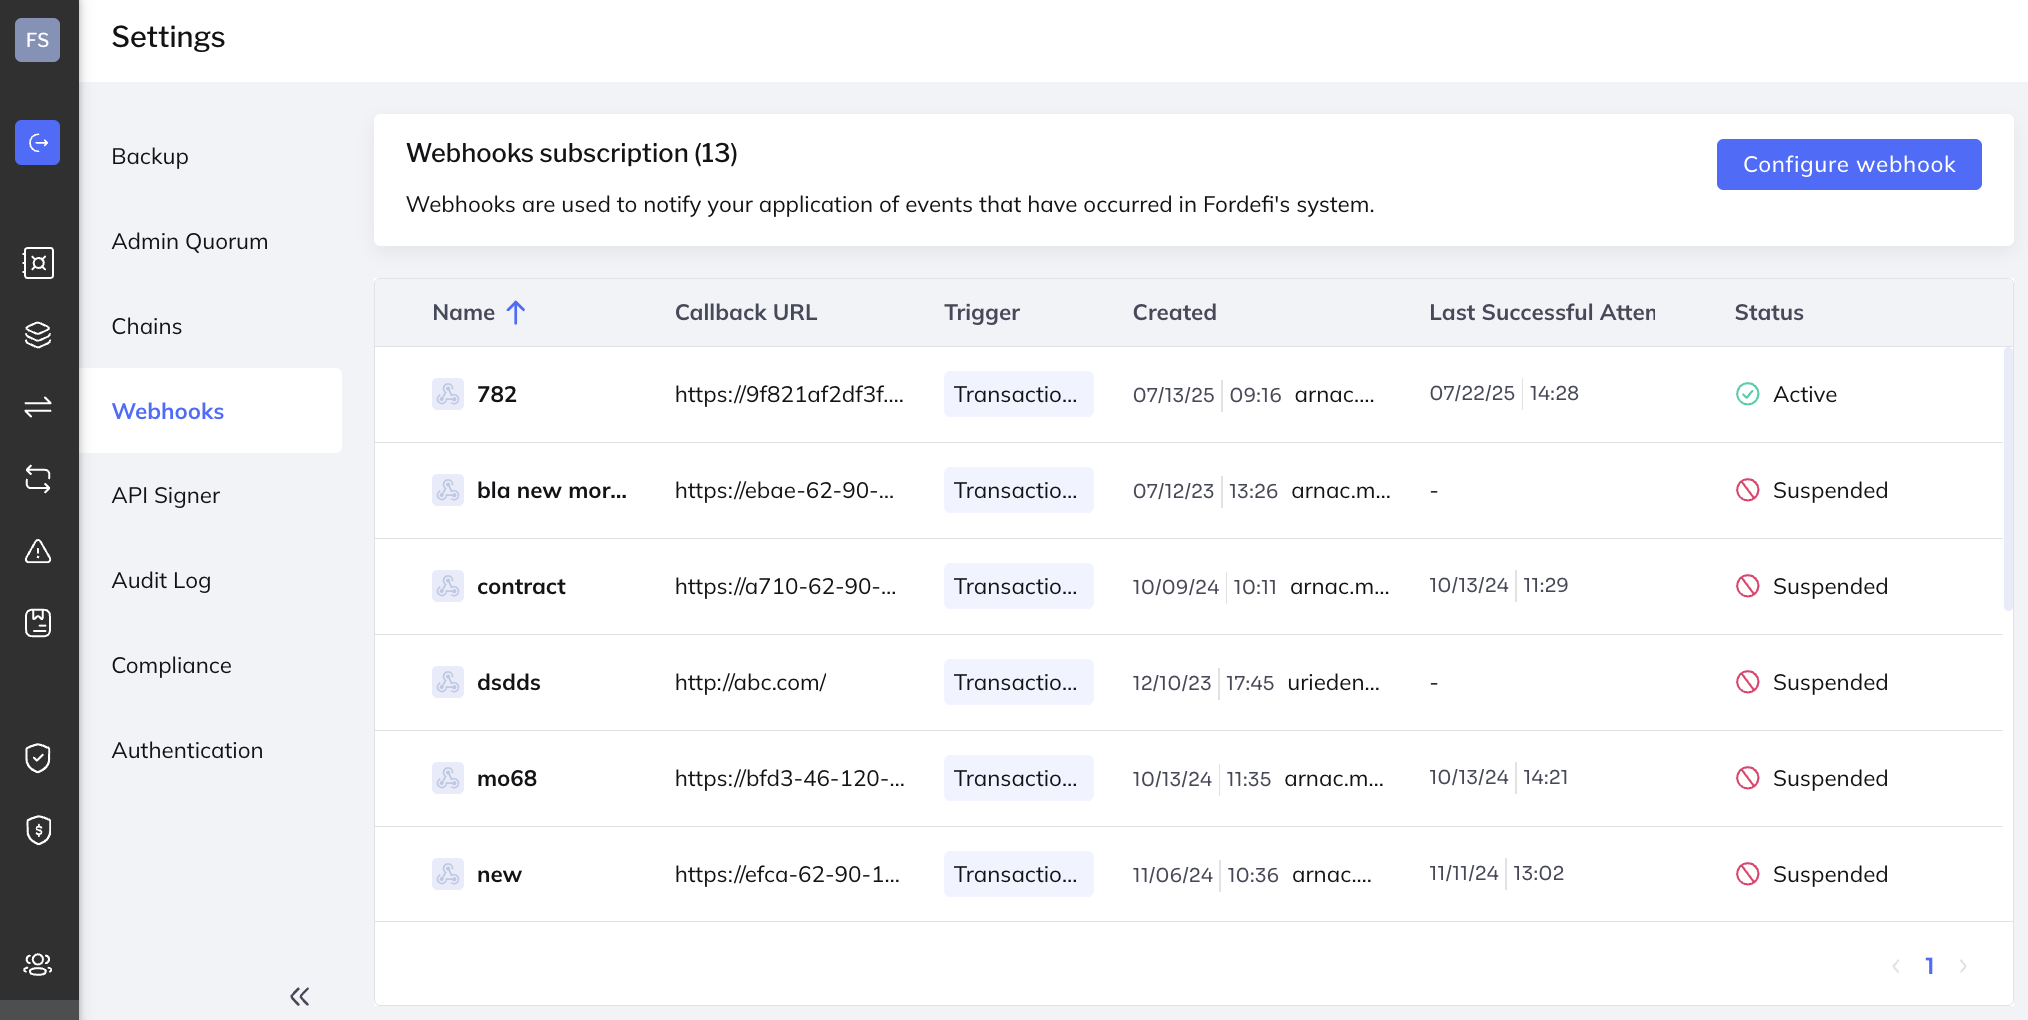Click the Suspended icon in dsdds row

[1747, 682]
